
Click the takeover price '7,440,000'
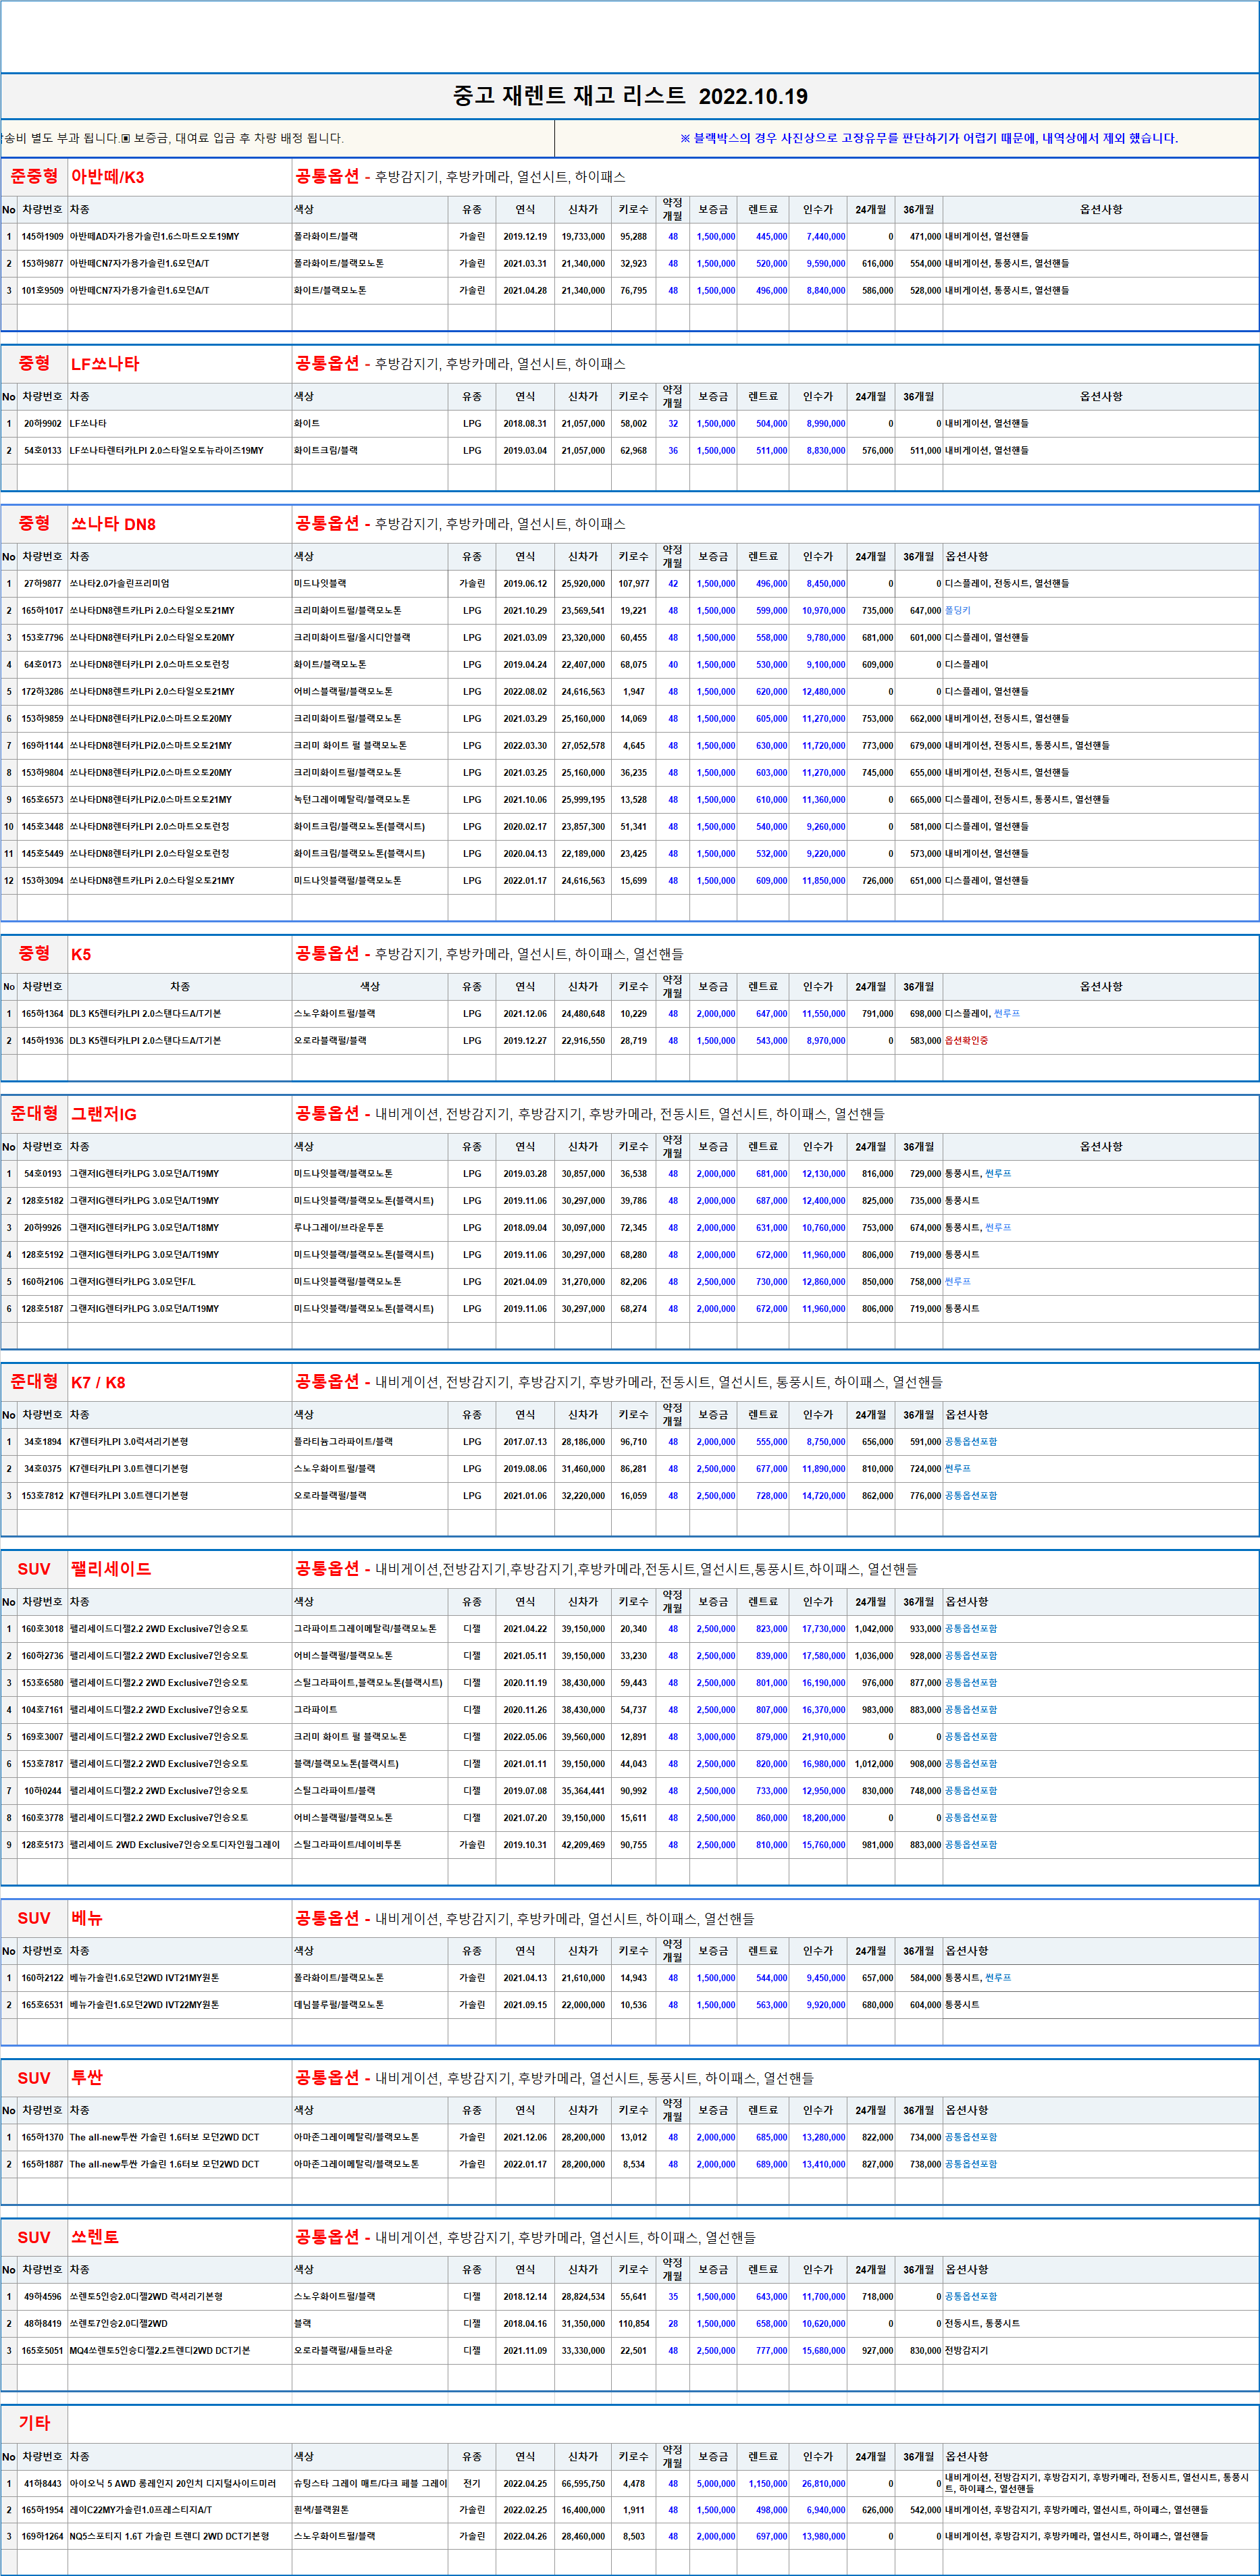coord(826,237)
